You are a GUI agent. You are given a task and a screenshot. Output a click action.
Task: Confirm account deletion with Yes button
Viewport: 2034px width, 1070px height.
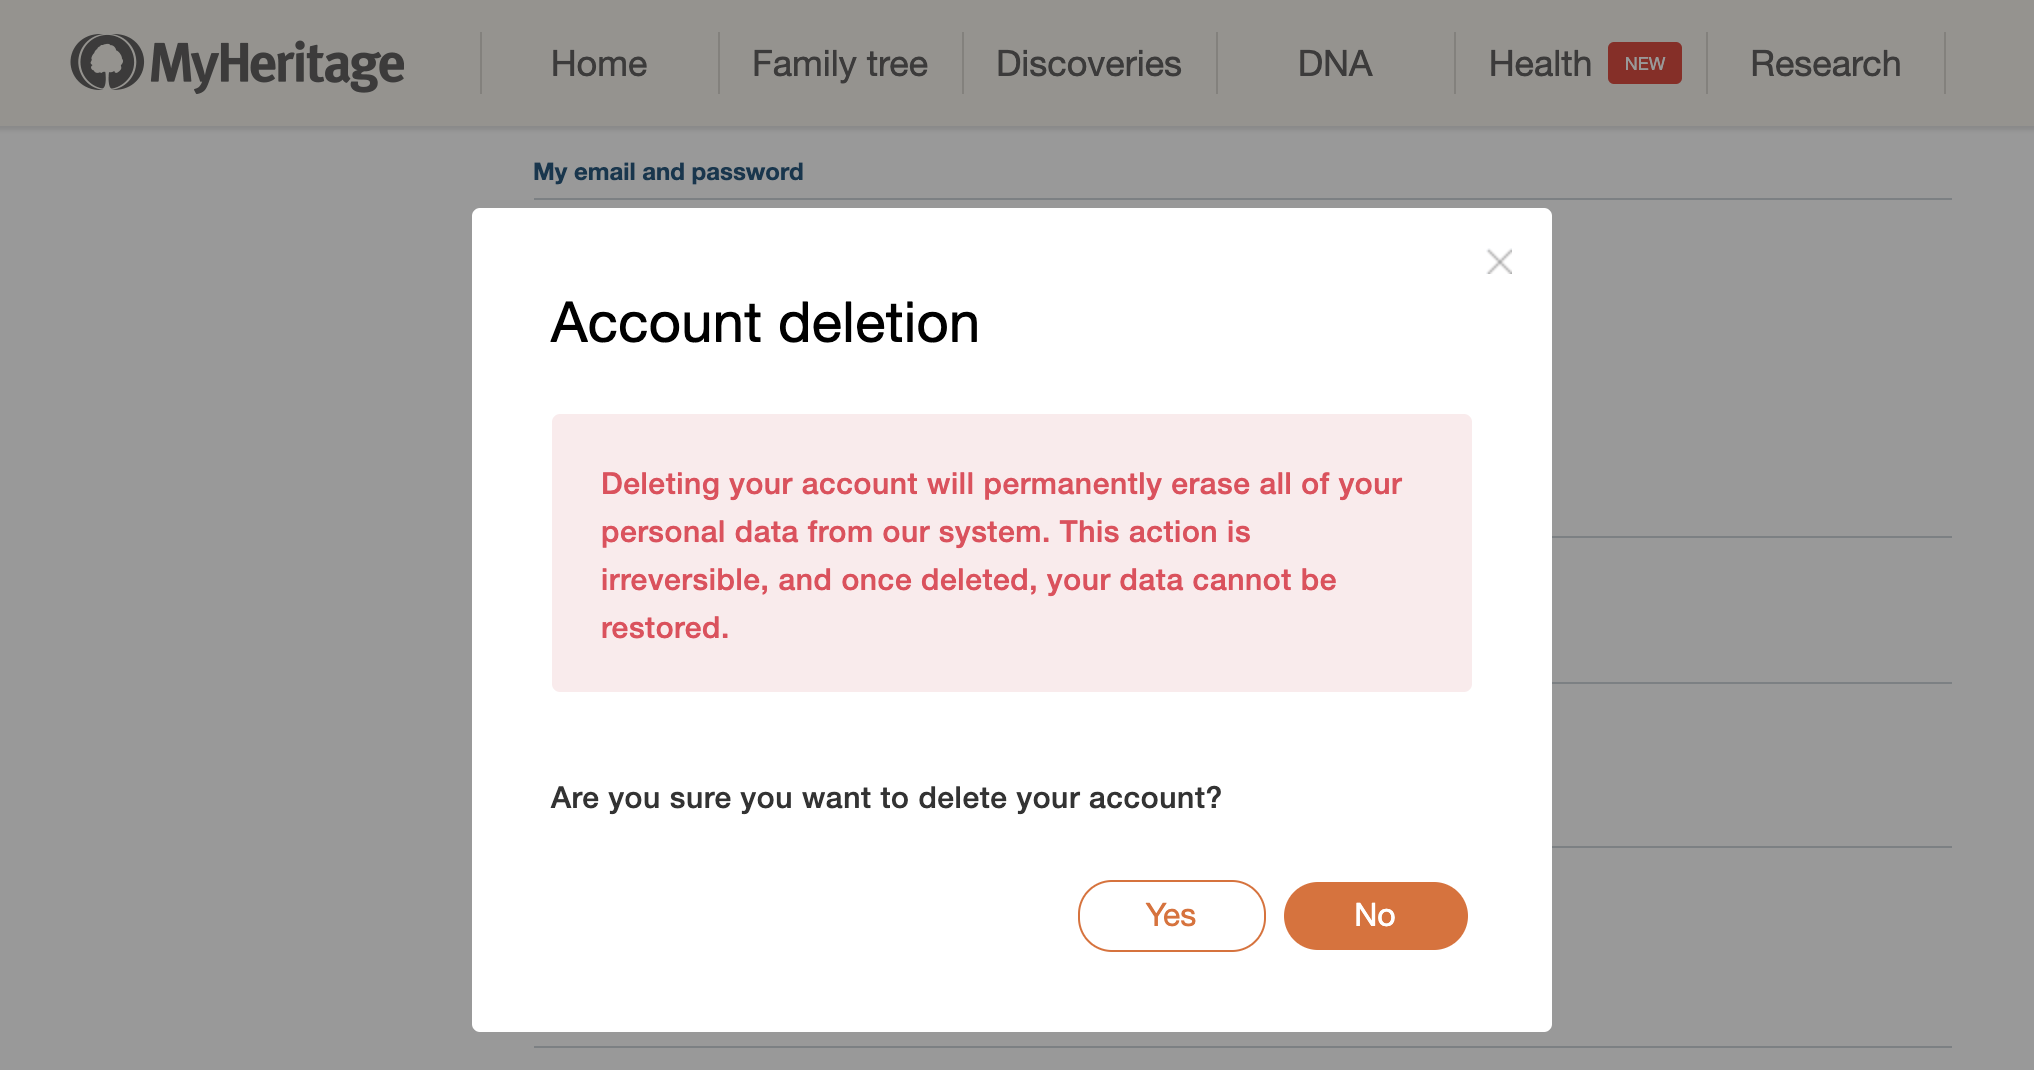[1171, 915]
